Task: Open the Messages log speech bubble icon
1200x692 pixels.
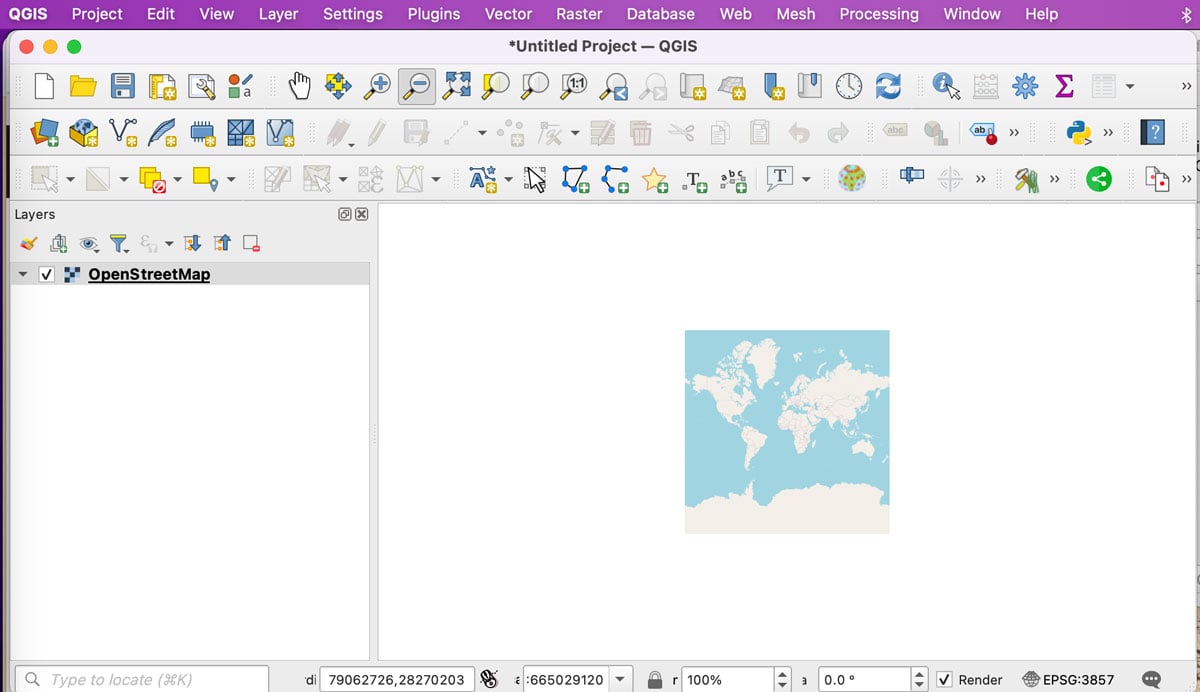Action: [x=1151, y=679]
